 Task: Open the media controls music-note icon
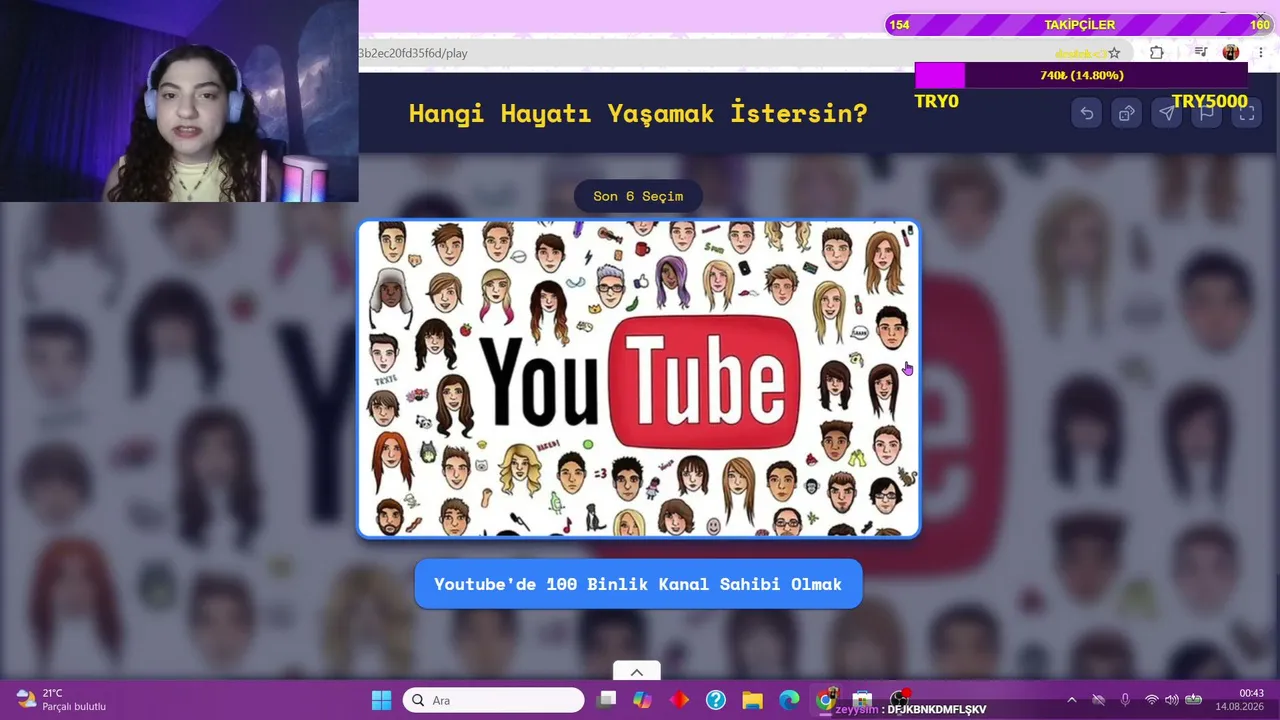1201,53
